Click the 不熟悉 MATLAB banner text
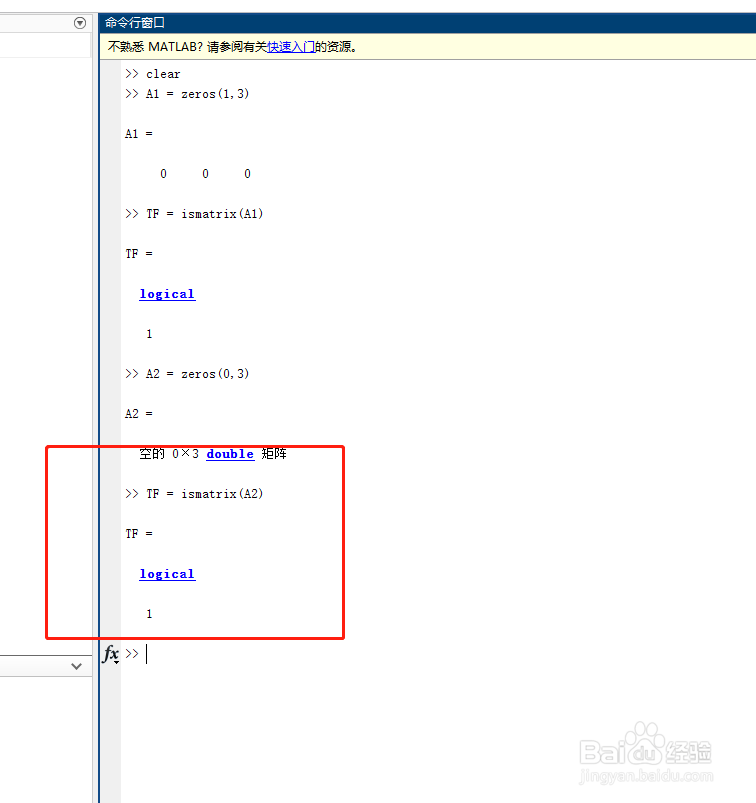 pos(232,47)
